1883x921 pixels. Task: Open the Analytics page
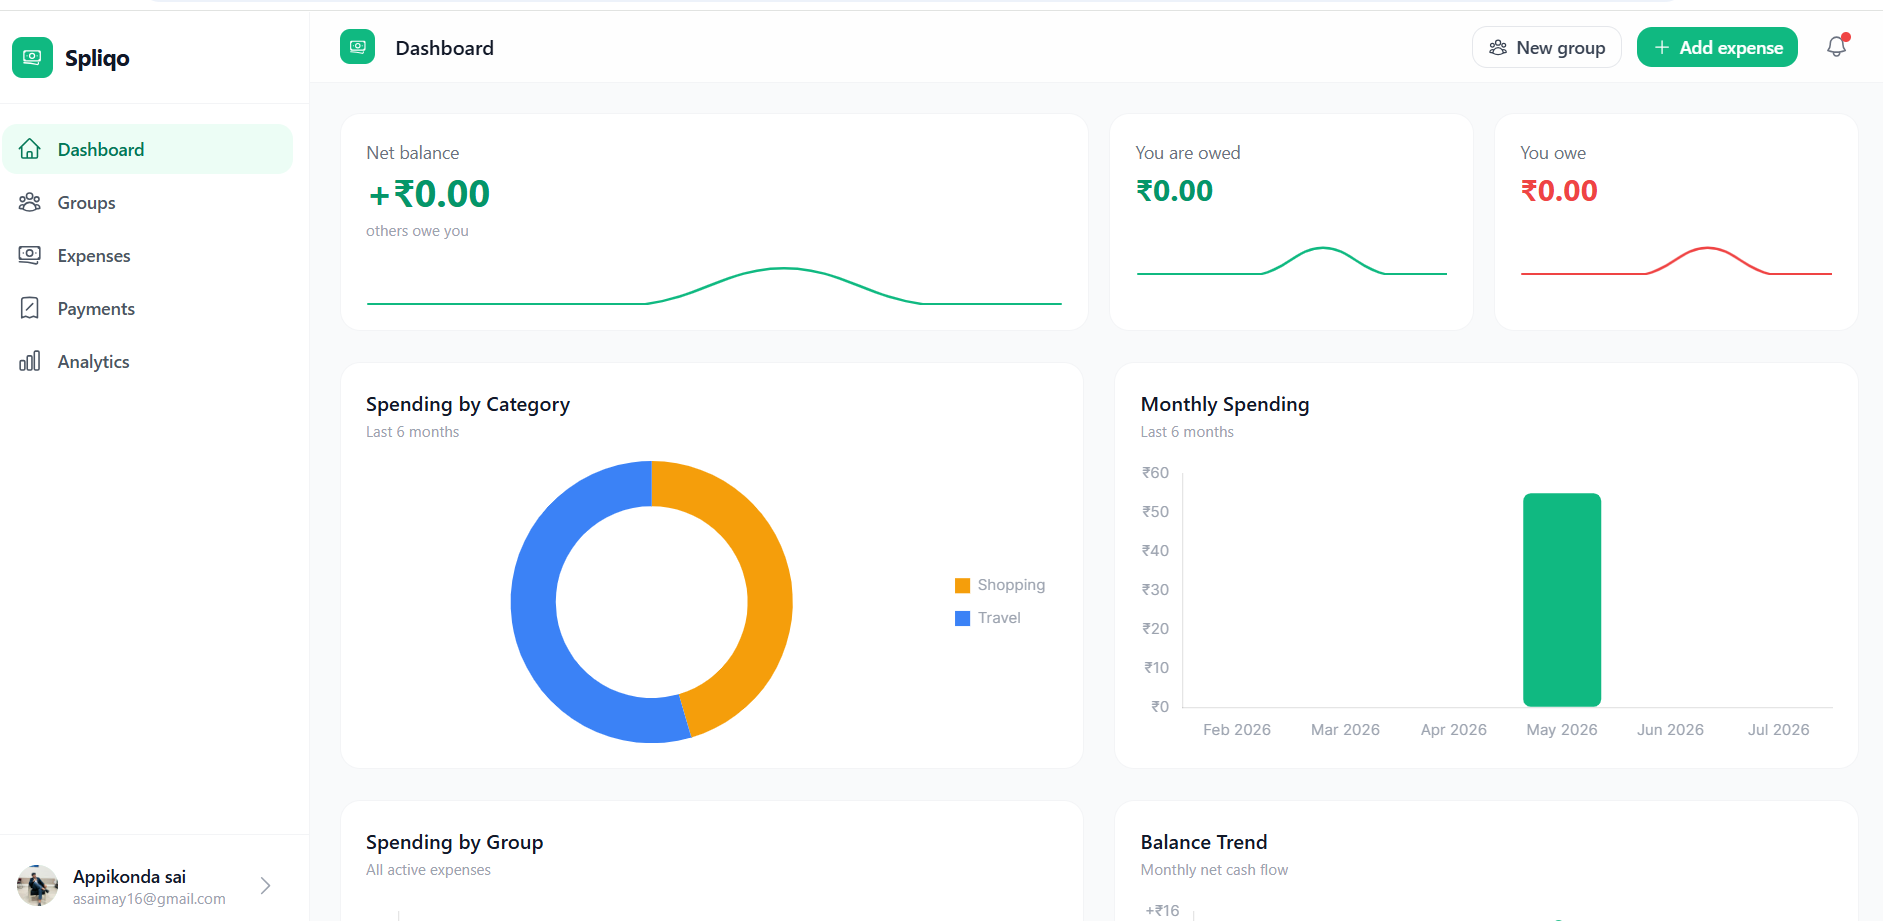(148, 361)
